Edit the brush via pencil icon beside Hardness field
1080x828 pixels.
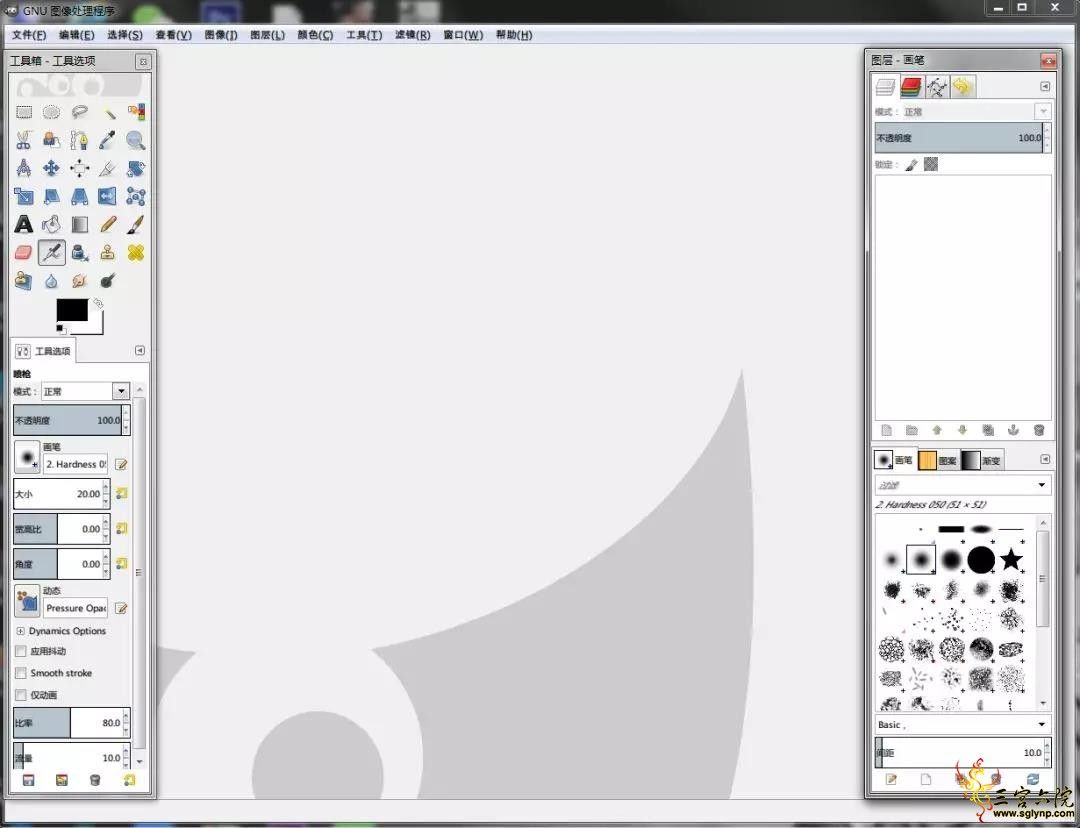tap(121, 464)
